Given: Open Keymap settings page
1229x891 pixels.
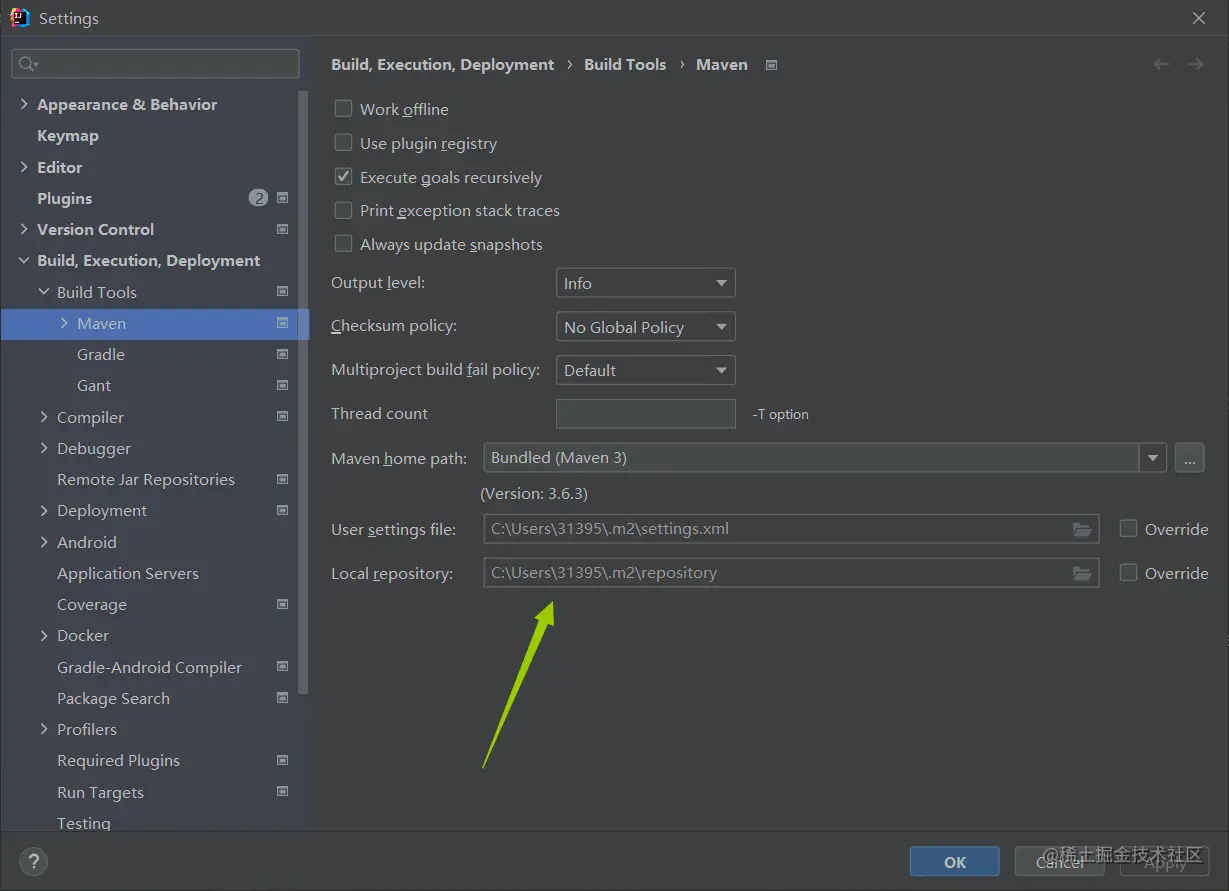Looking at the screenshot, I should [x=68, y=135].
